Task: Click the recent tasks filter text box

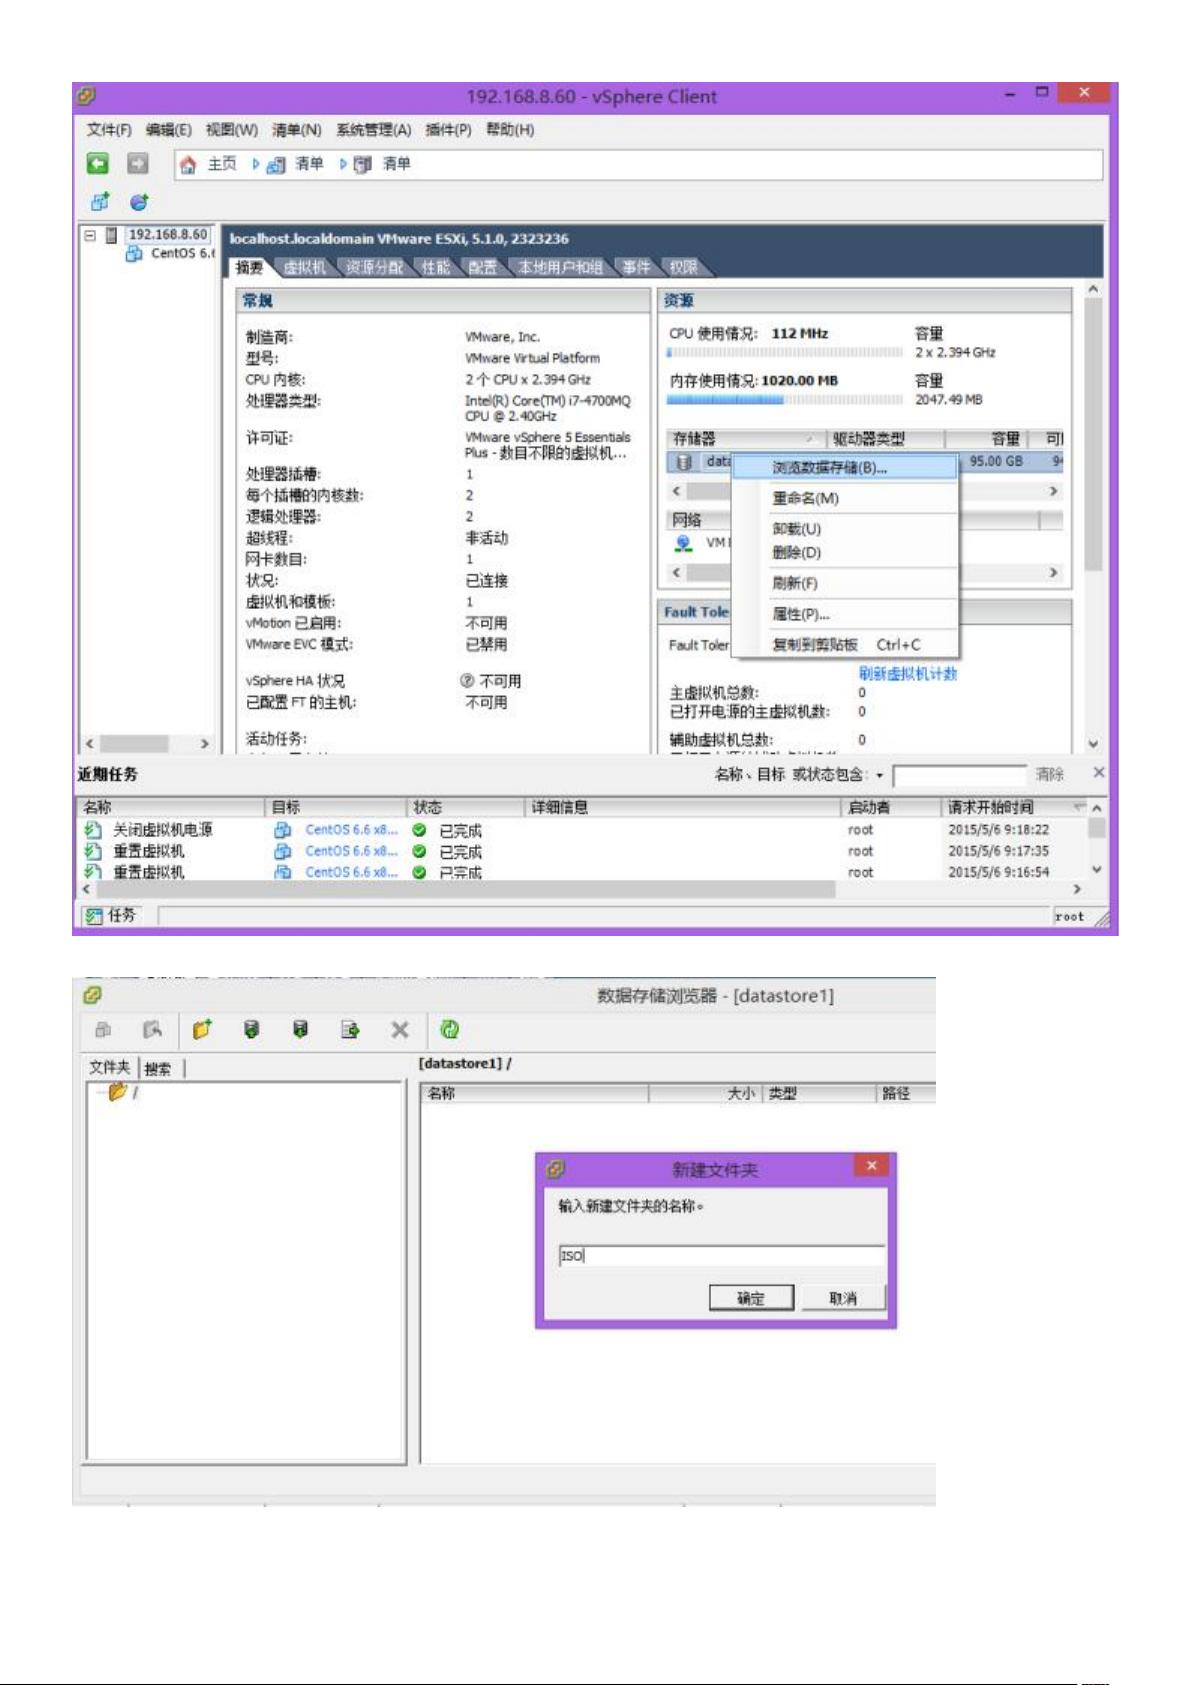Action: pyautogui.click(x=959, y=775)
